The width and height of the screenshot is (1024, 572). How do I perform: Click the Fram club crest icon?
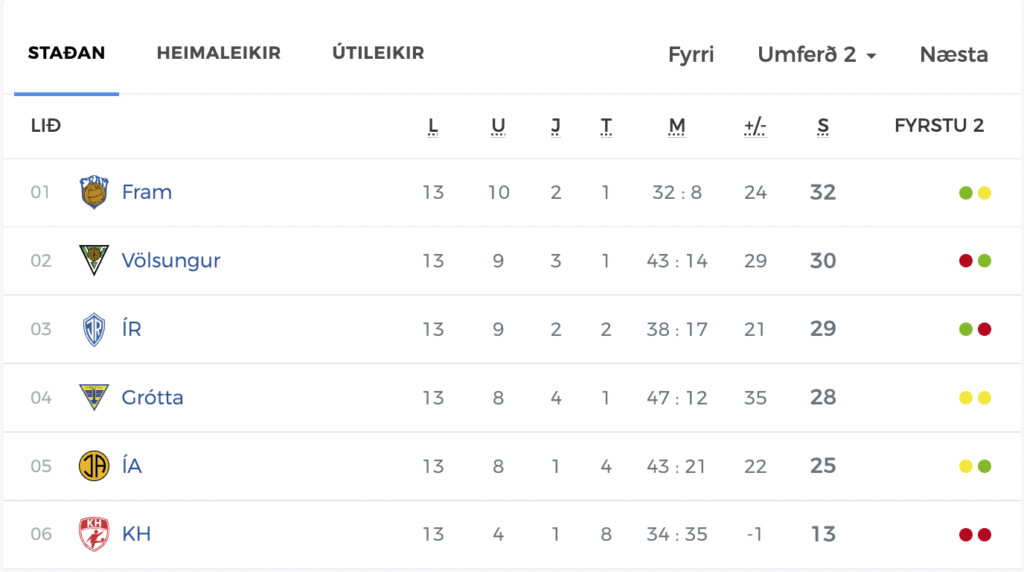click(x=94, y=192)
